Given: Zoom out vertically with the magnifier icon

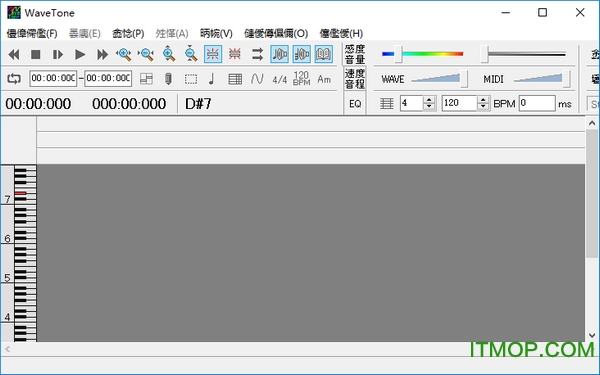Looking at the screenshot, I should [x=191, y=54].
